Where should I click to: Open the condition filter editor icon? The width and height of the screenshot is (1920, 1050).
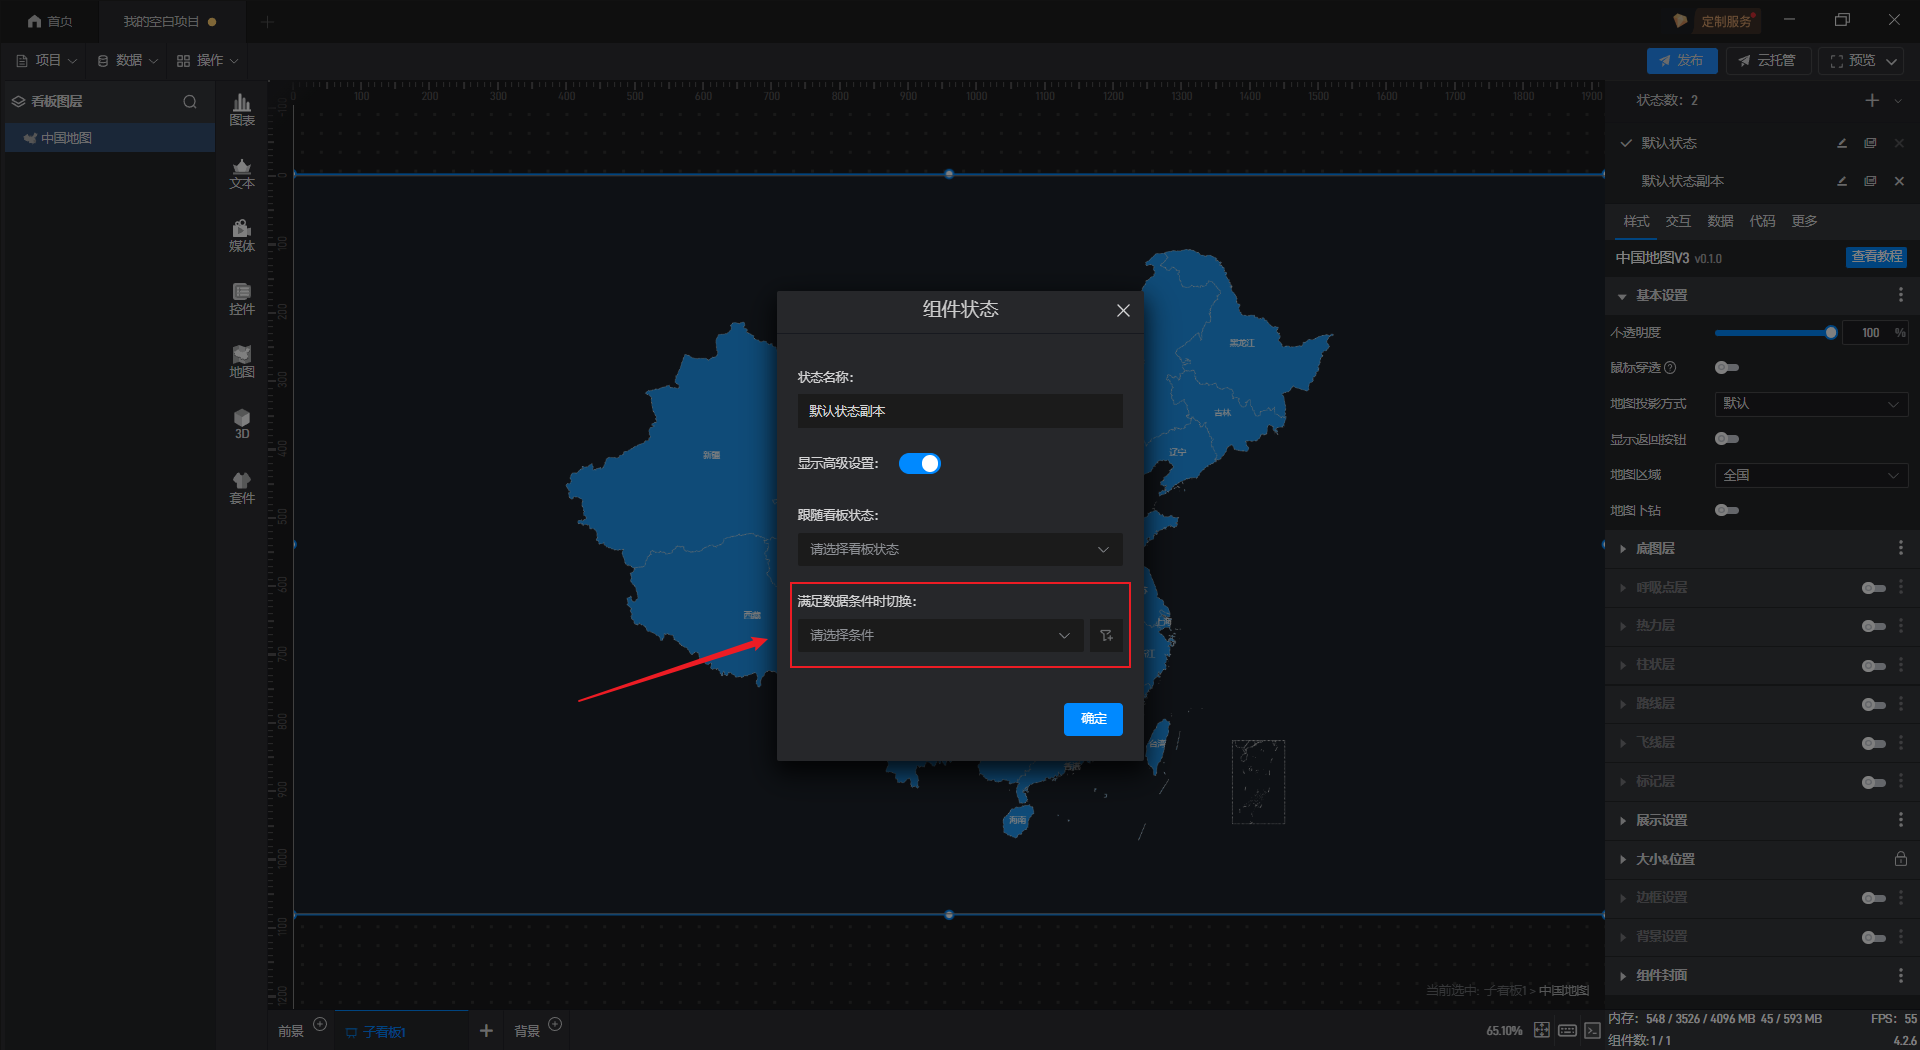coord(1106,635)
